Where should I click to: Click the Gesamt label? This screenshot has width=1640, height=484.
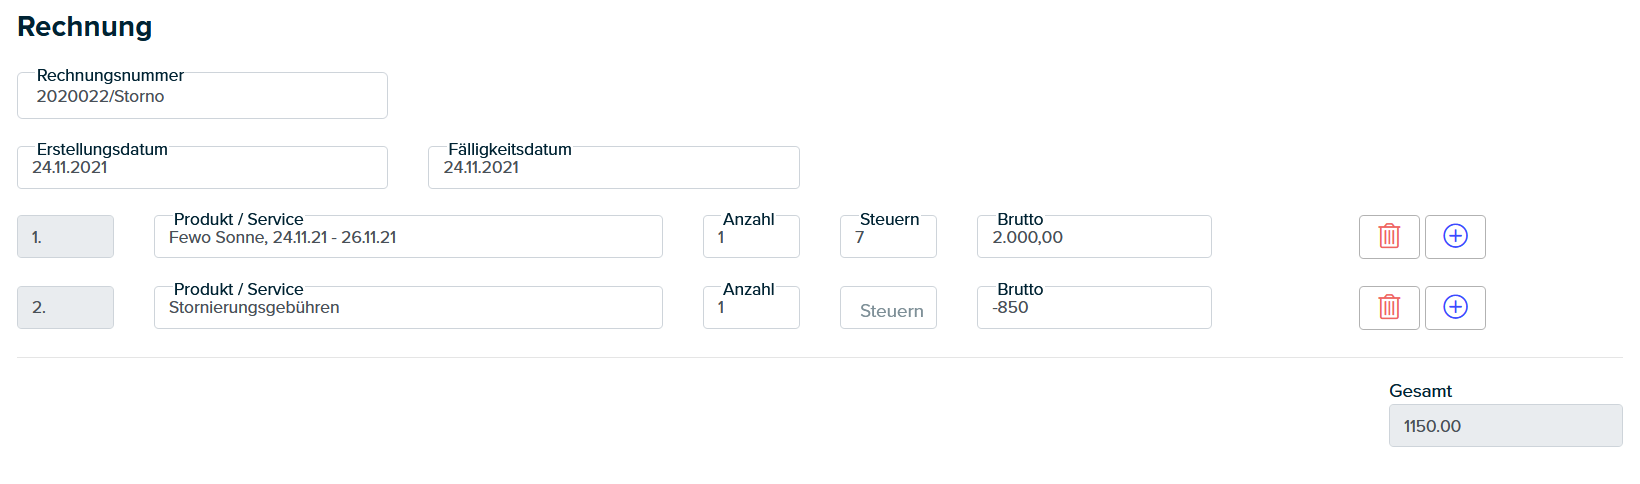(1420, 391)
